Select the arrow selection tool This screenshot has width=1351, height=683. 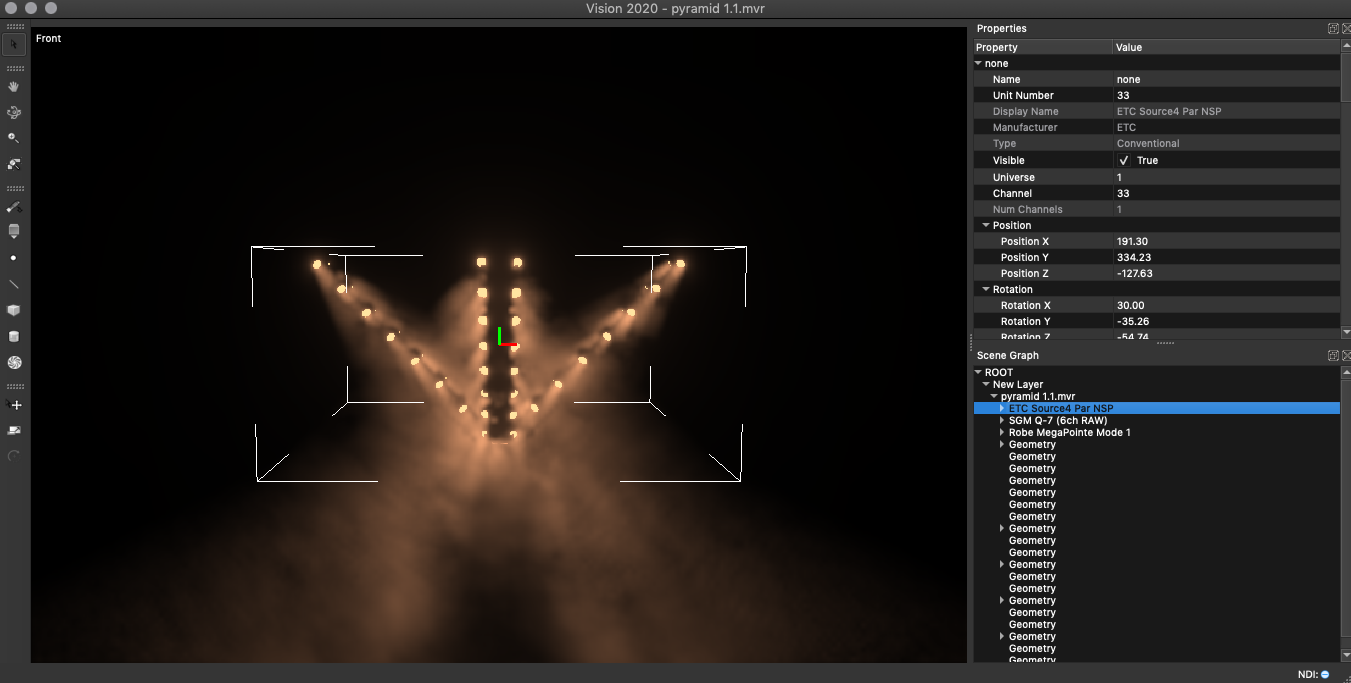(14, 44)
